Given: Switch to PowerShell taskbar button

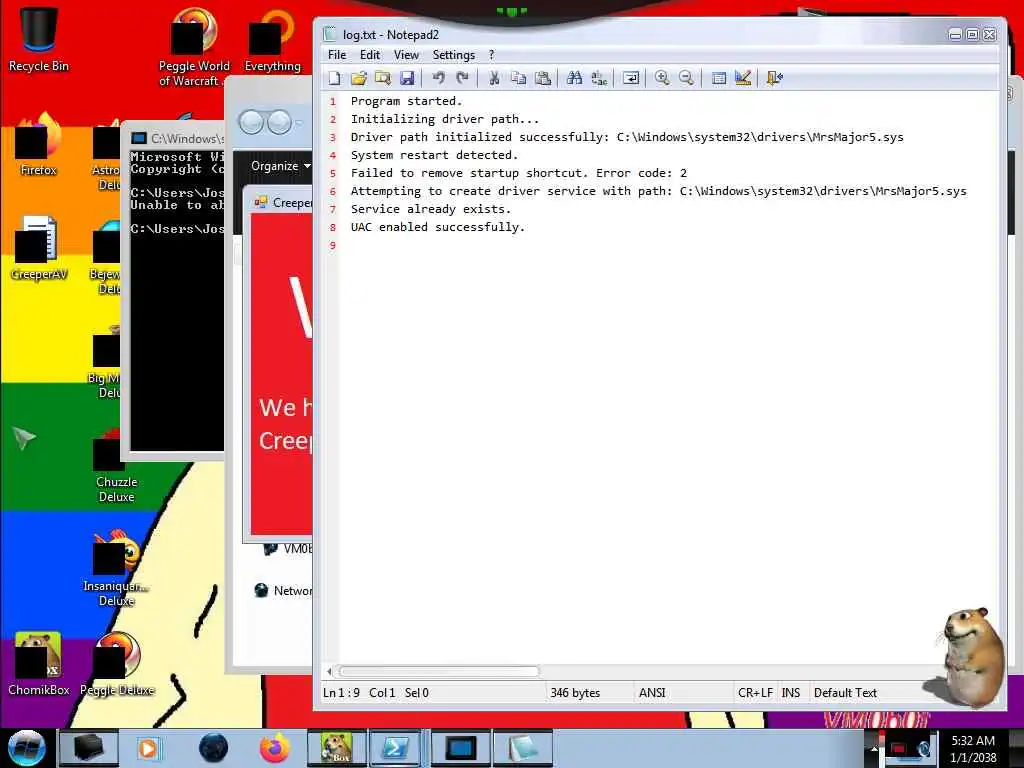Looking at the screenshot, I should coord(394,748).
